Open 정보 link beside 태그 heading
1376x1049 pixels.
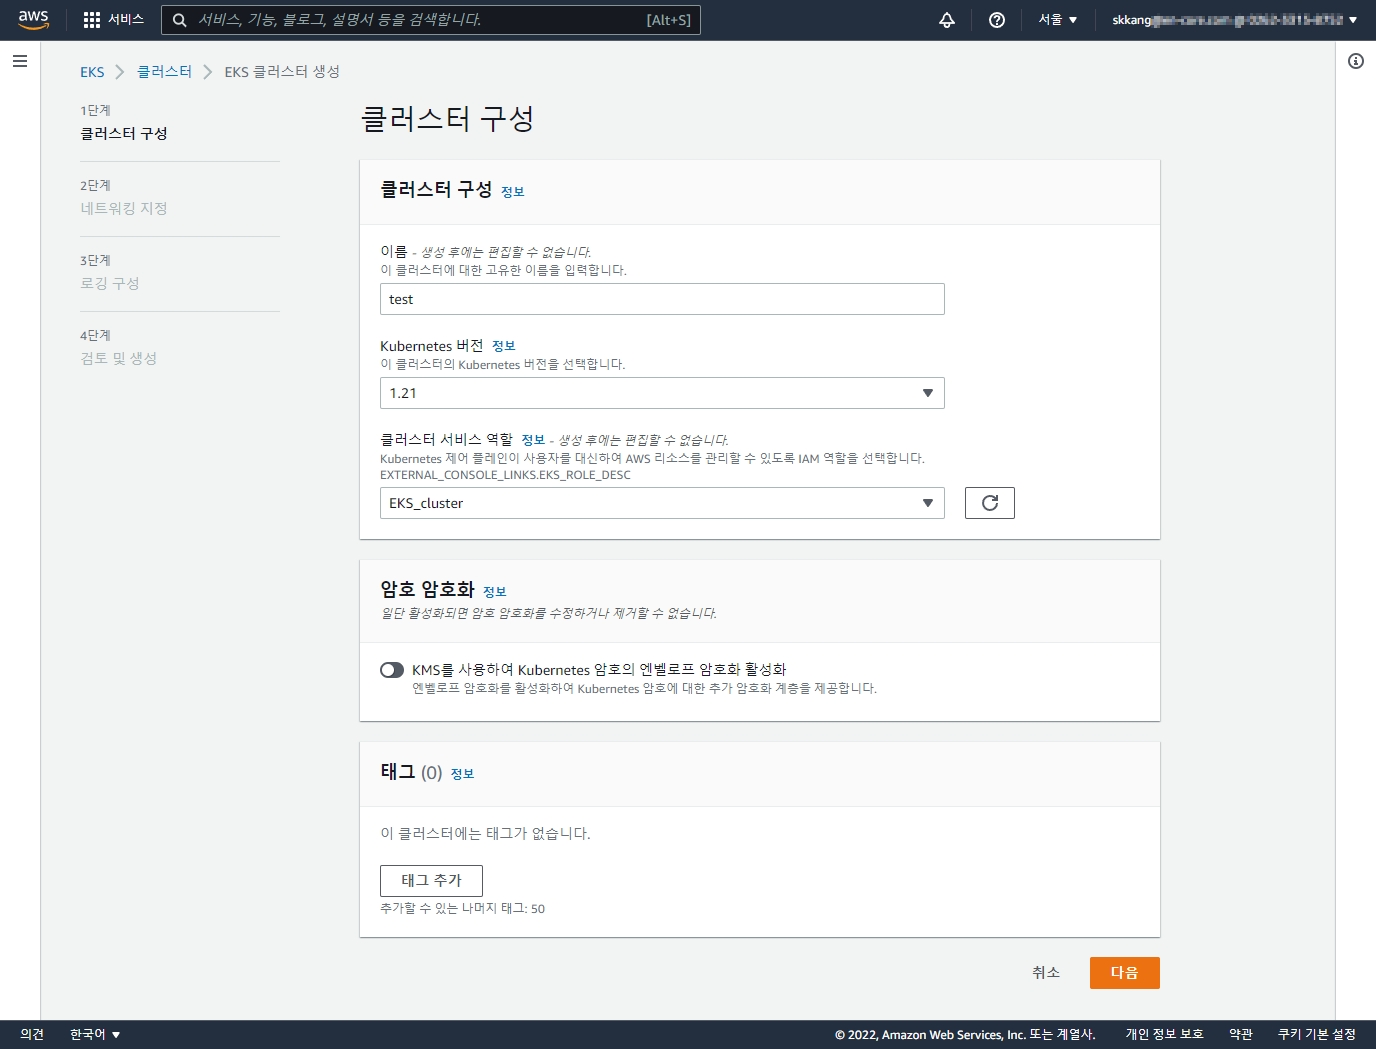(463, 774)
